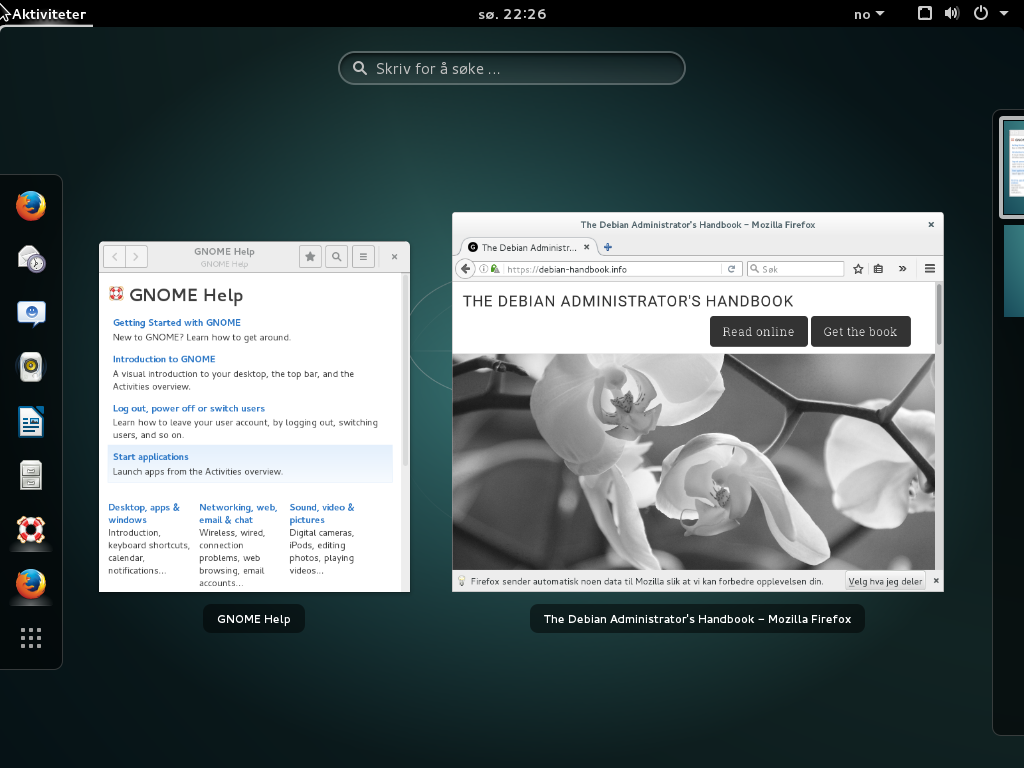The height and width of the screenshot is (768, 1024).
Task: Click bookmark star in GNOME Help
Action: pyautogui.click(x=310, y=257)
